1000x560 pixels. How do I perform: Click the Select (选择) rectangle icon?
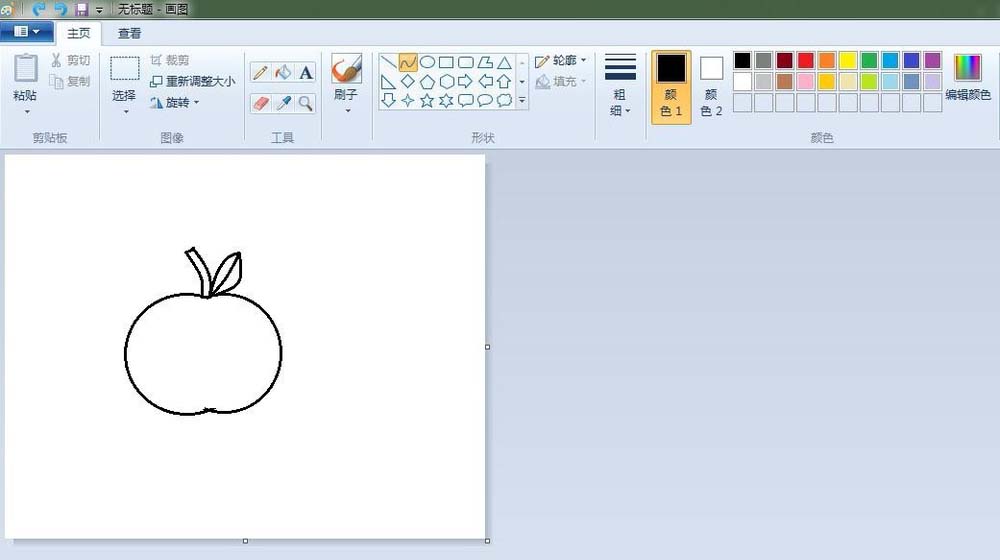124,68
